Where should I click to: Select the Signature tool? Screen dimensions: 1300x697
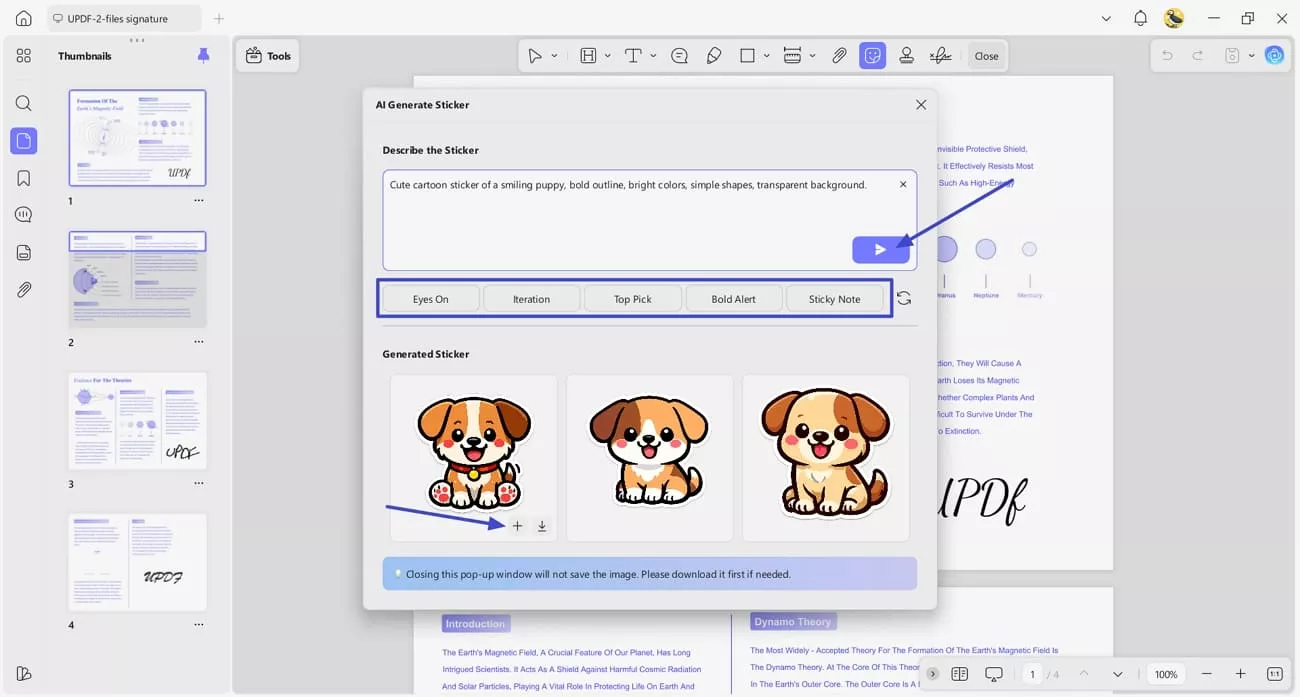point(940,56)
